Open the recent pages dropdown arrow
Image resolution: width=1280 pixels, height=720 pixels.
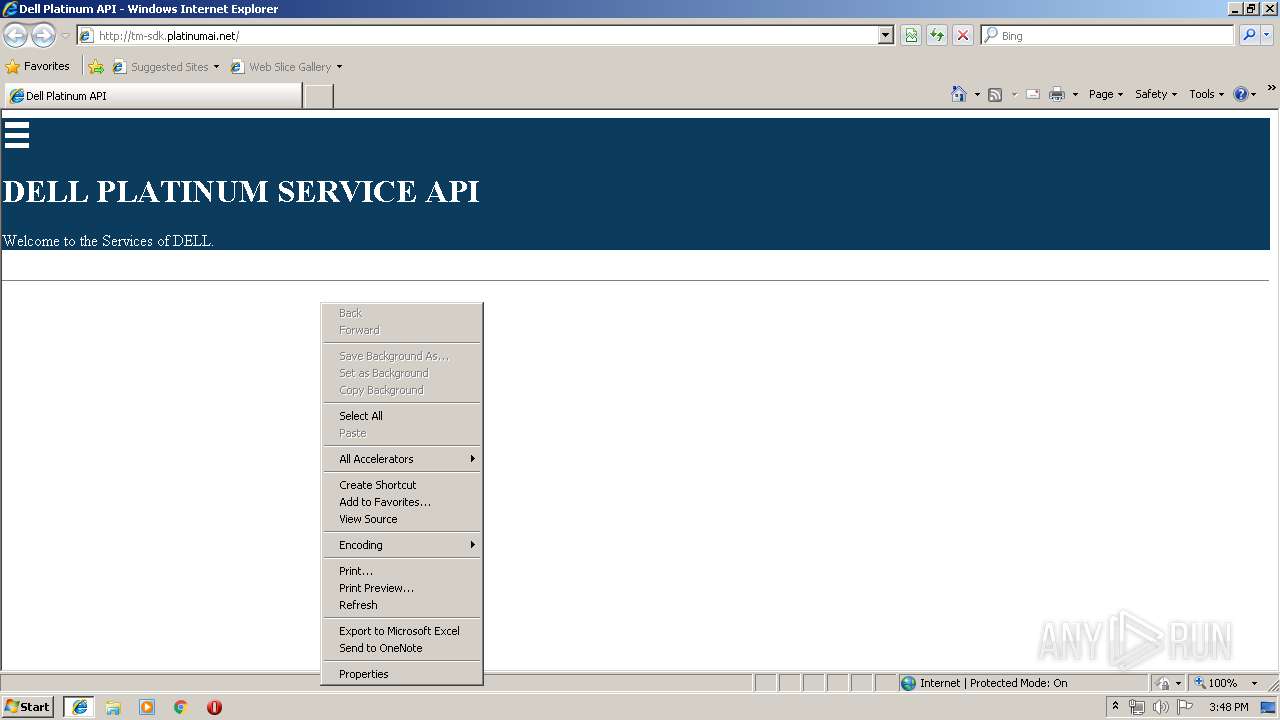[65, 36]
